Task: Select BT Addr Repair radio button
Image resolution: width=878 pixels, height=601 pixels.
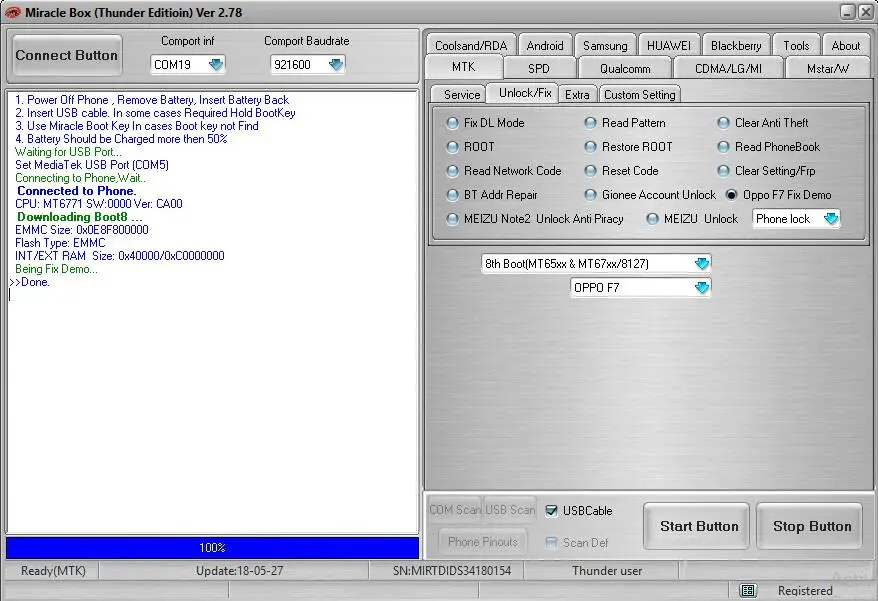Action: click(x=452, y=195)
